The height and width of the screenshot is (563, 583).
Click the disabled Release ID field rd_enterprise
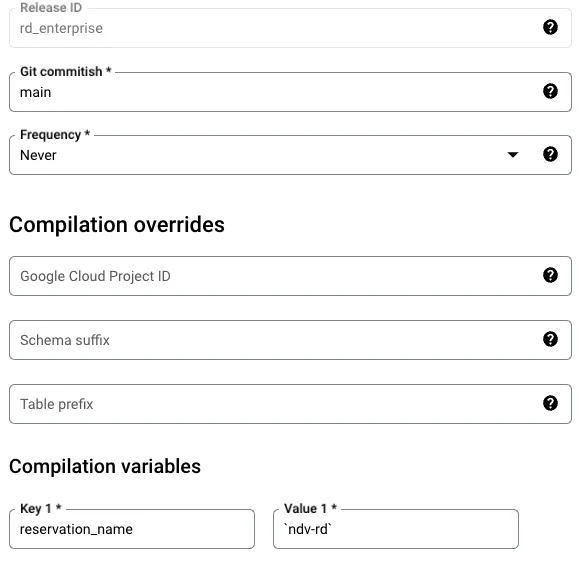coord(290,28)
